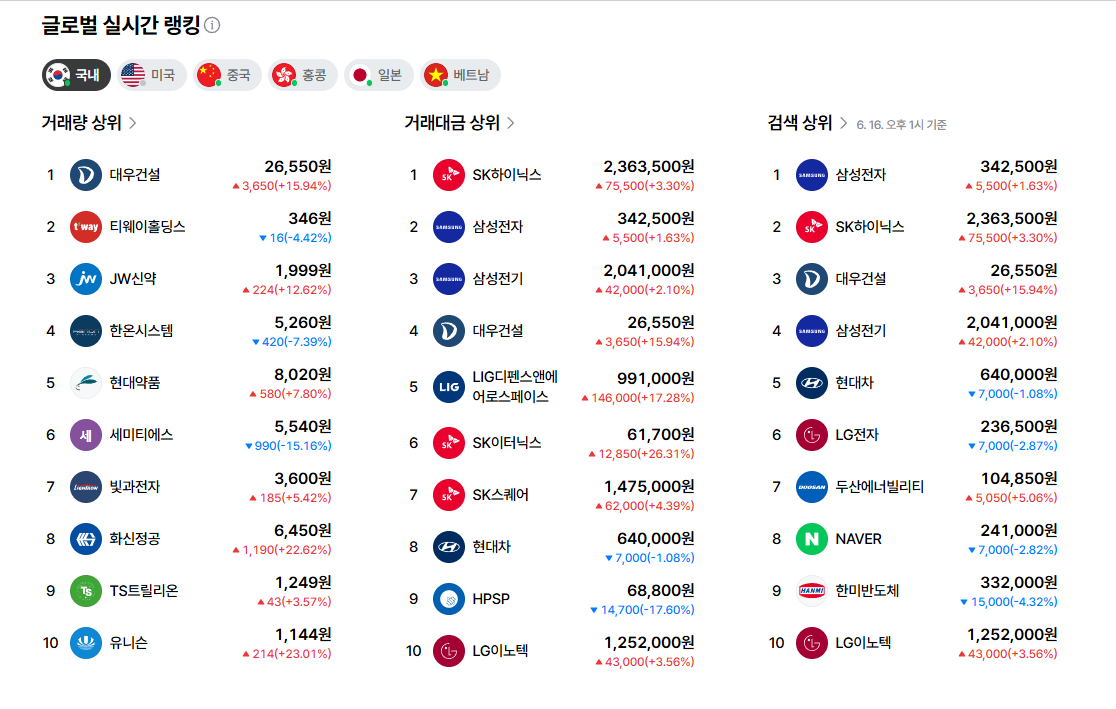This screenshot has width=1116, height=709.
Task: Open JW신약 stock name
Action: tap(133, 279)
